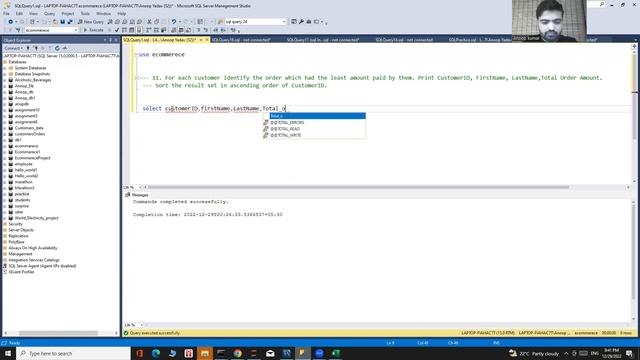This screenshot has width=640, height=360.
Task: Expand the Alcoholic_Beverages database node
Action: coord(5,80)
